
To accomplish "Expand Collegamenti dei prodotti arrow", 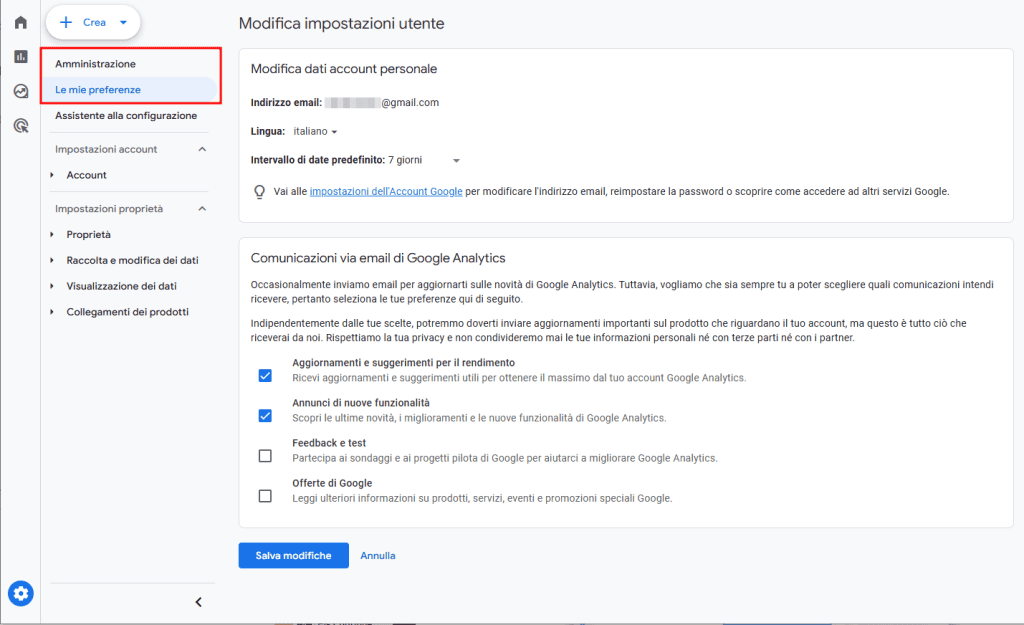I will point(52,312).
